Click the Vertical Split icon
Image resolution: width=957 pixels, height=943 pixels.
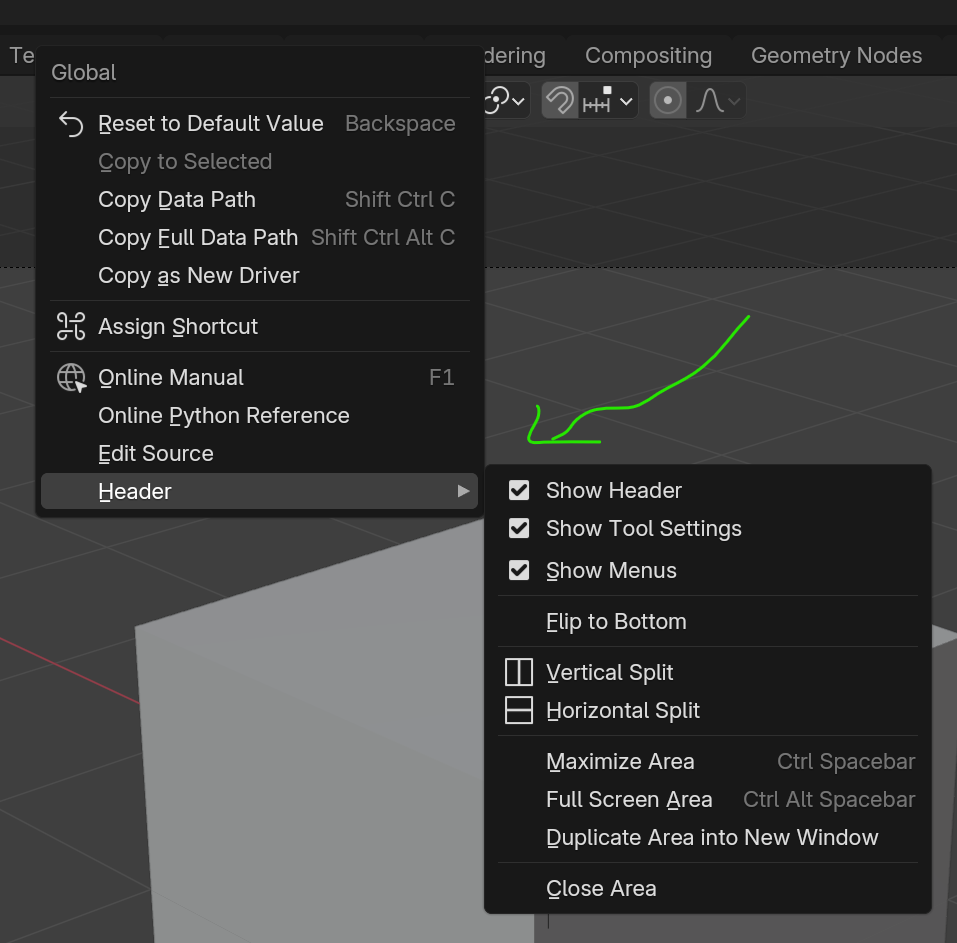click(x=519, y=672)
